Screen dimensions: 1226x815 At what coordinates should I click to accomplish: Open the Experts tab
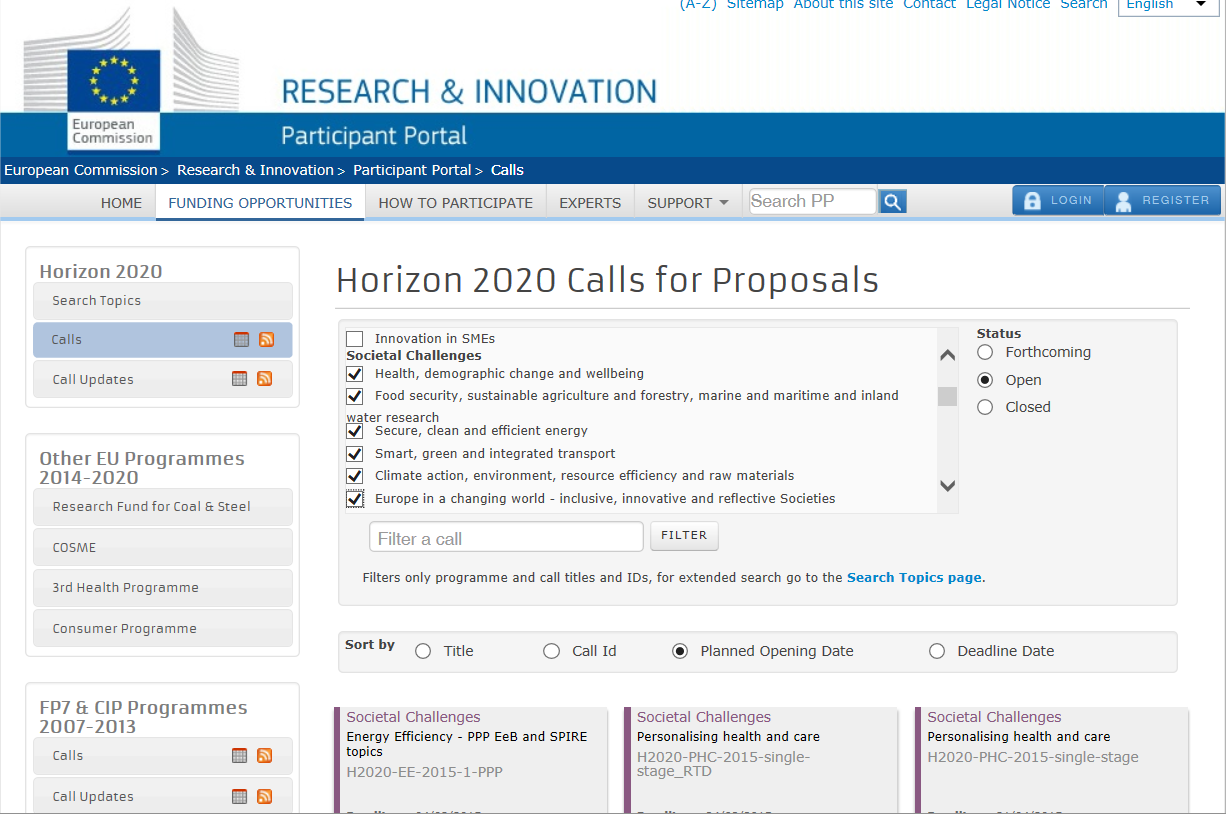pyautogui.click(x=590, y=202)
